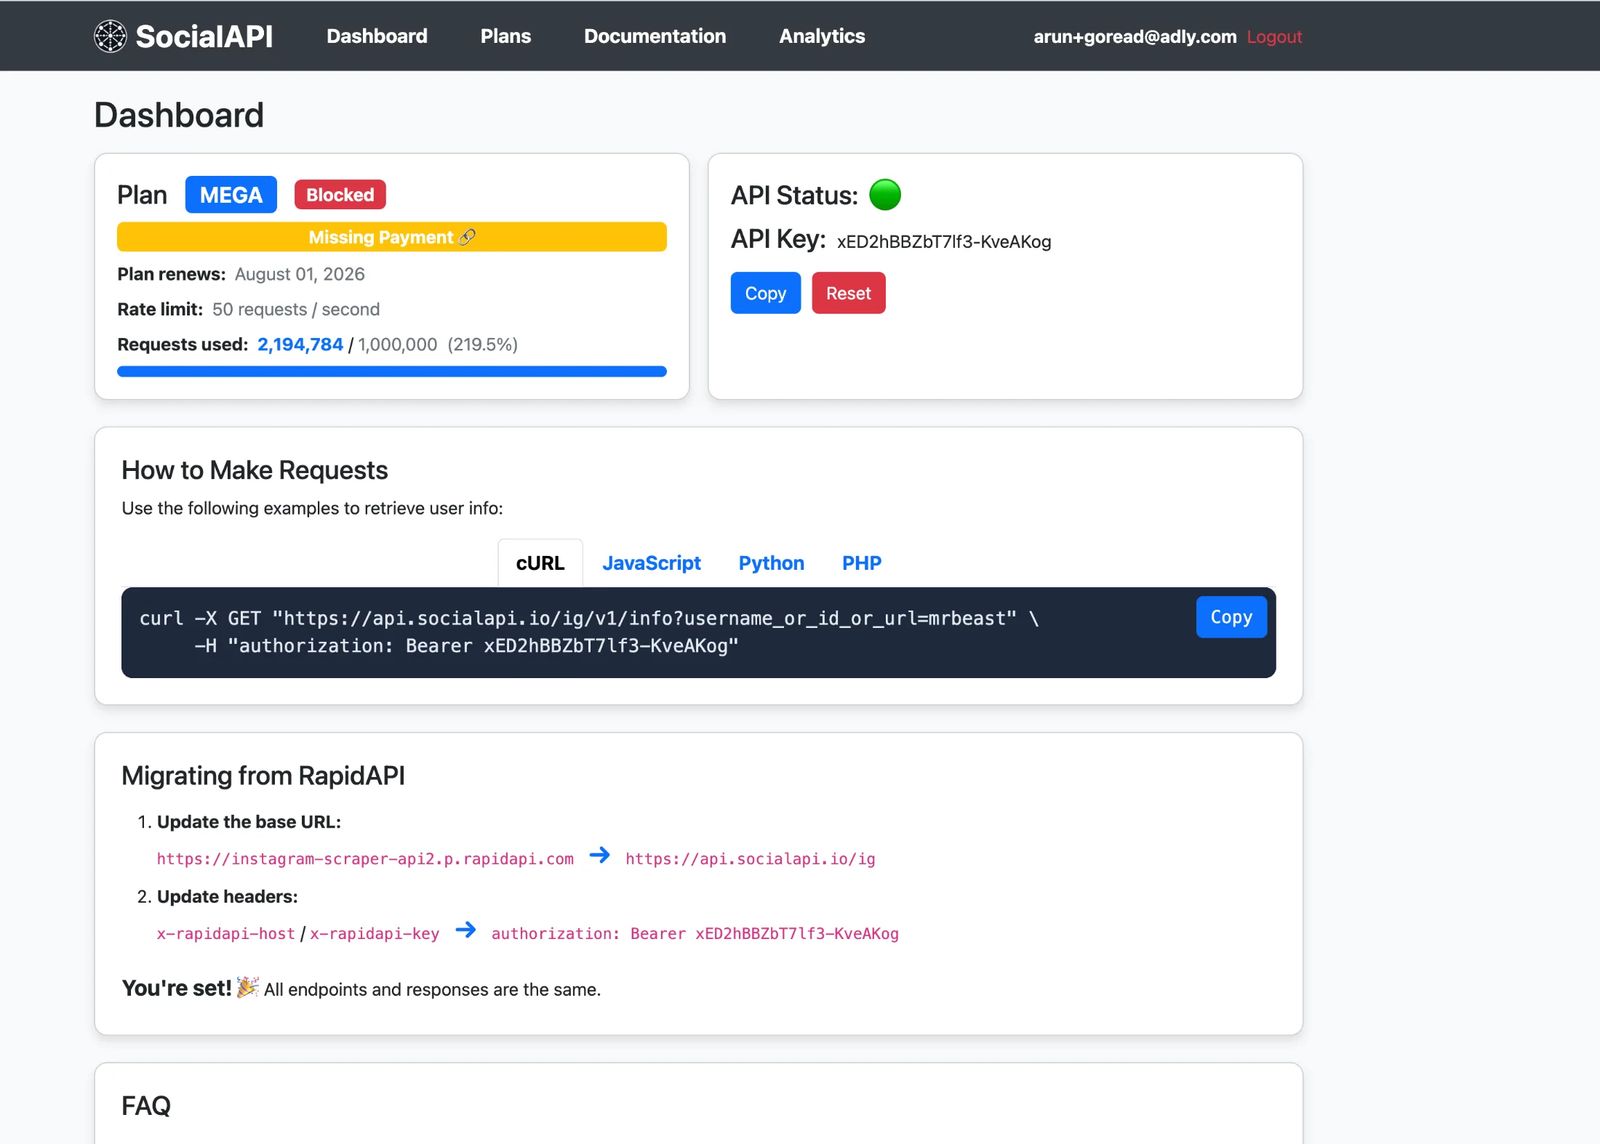Viewport: 1600px width, 1144px height.
Task: Click the red Blocked status badge
Action: 340,195
